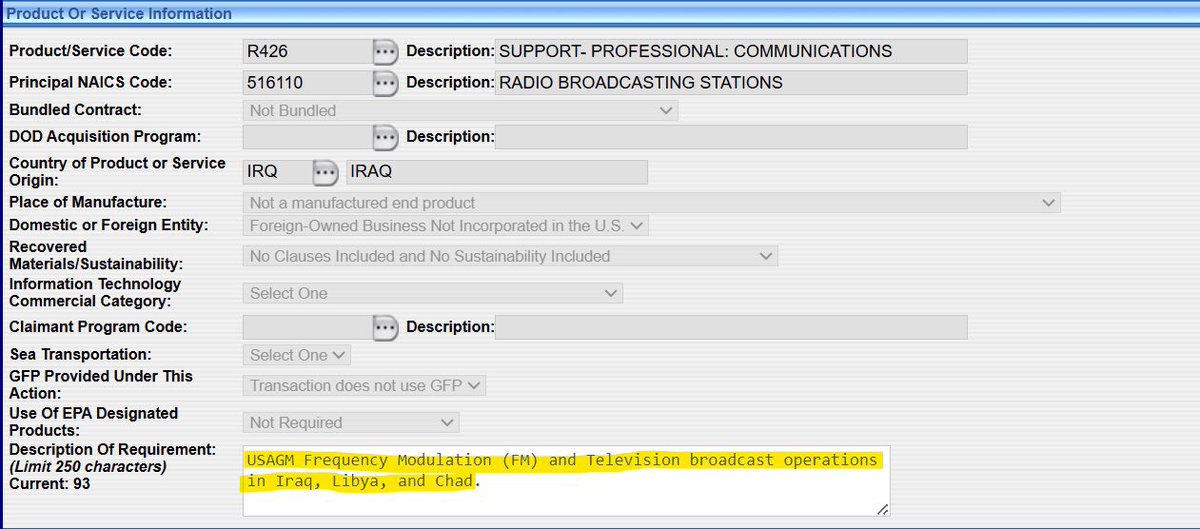This screenshot has height=529, width=1200.
Task: Click the DOD Acquisition Program description field
Action: (x=731, y=137)
